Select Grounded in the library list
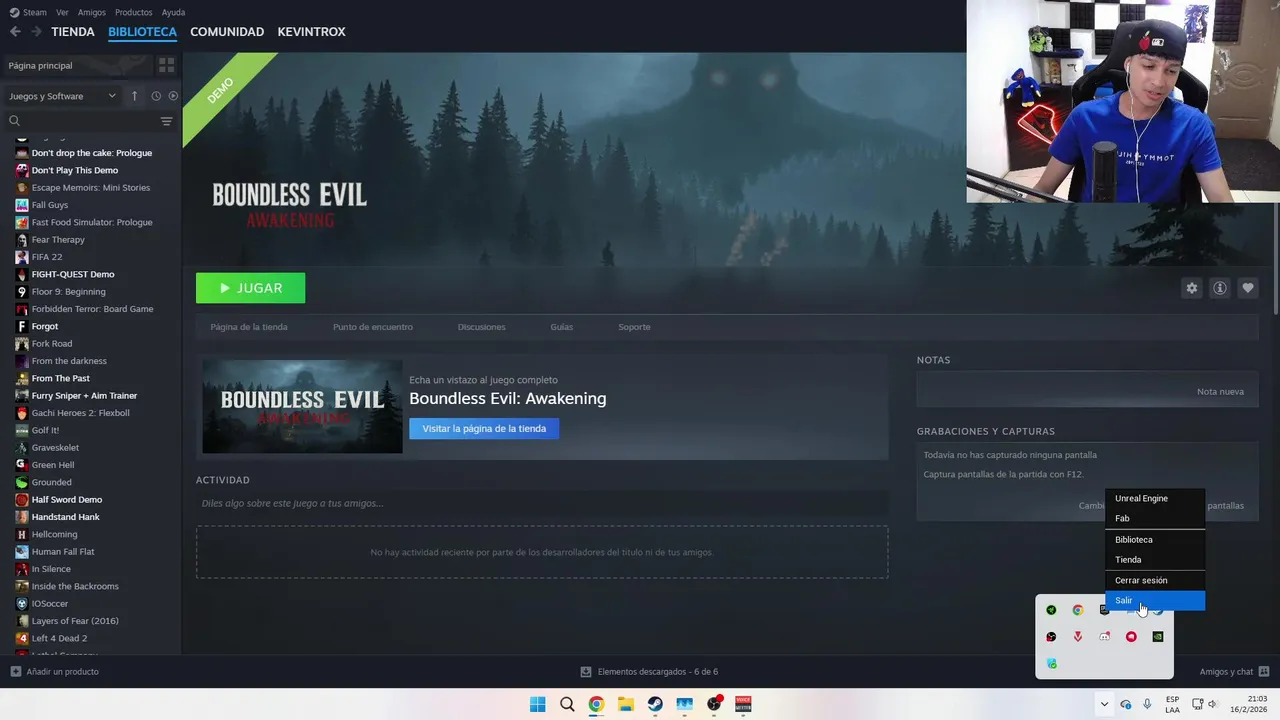Viewport: 1280px width, 720px height. (51, 482)
